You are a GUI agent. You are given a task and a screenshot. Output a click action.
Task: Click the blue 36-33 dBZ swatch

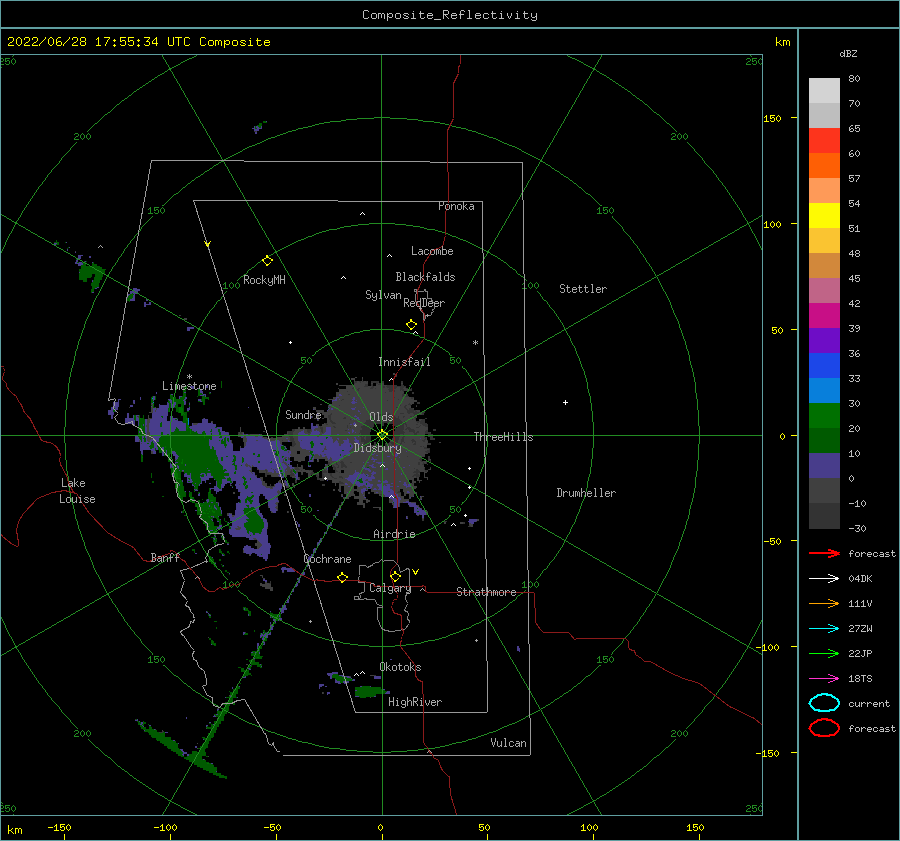pyautogui.click(x=824, y=365)
